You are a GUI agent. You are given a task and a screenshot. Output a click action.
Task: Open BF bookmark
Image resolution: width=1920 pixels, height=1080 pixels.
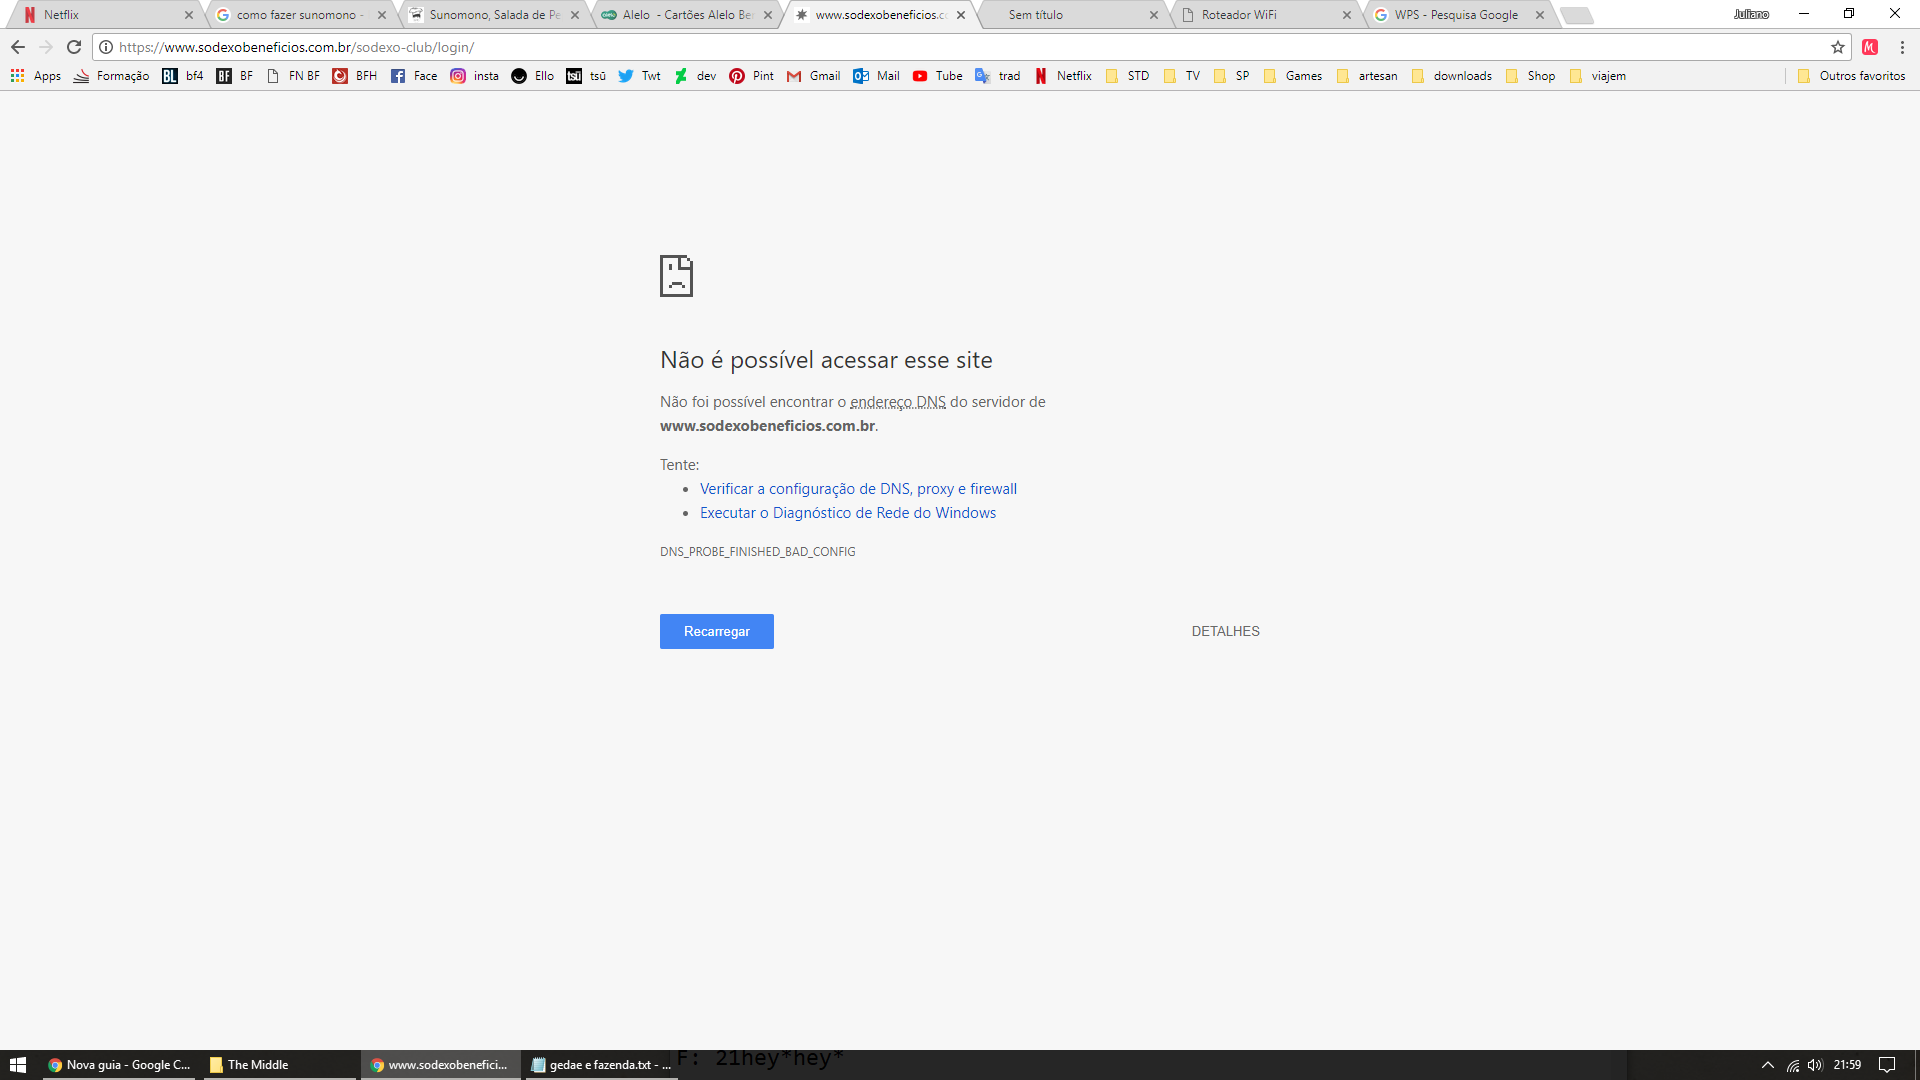pos(235,76)
